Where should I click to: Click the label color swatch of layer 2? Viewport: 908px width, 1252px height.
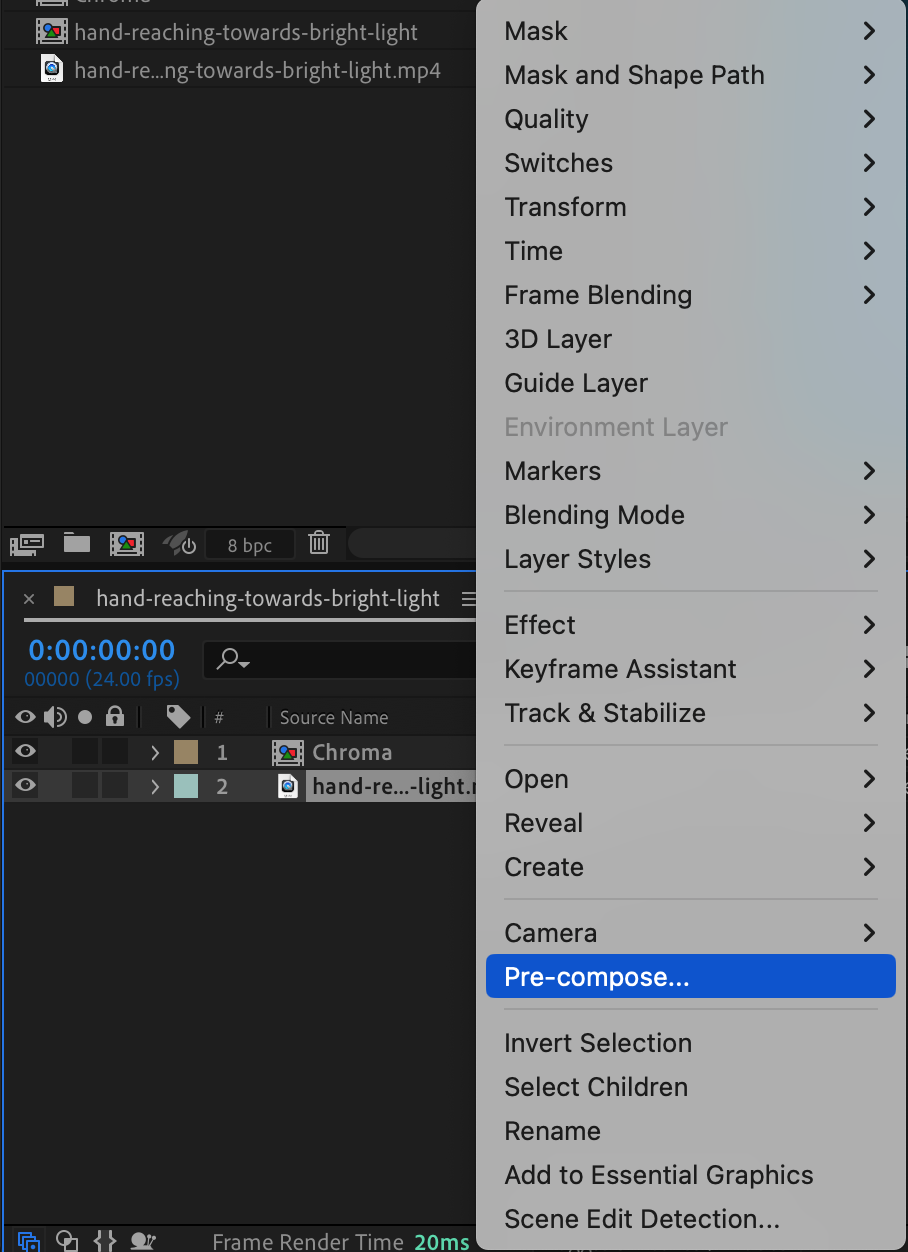186,787
